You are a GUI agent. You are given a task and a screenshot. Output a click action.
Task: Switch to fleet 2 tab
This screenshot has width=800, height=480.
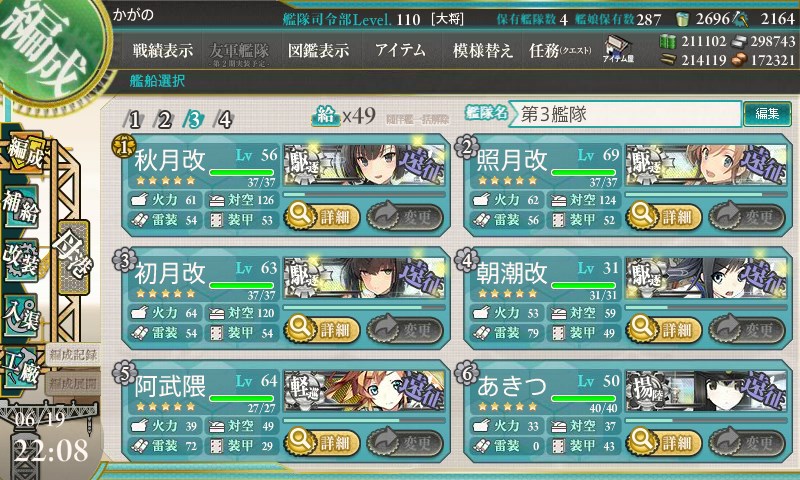[164, 119]
